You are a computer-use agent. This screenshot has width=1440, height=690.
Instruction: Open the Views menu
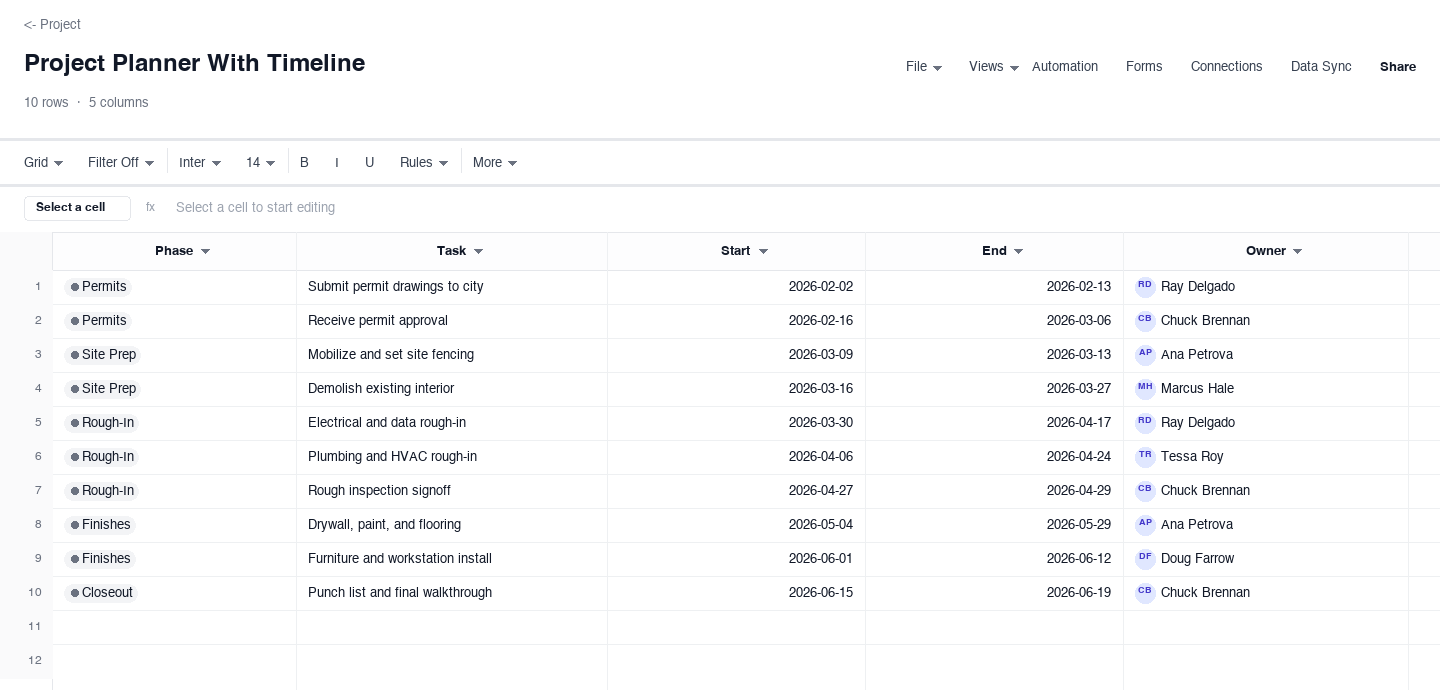click(994, 67)
